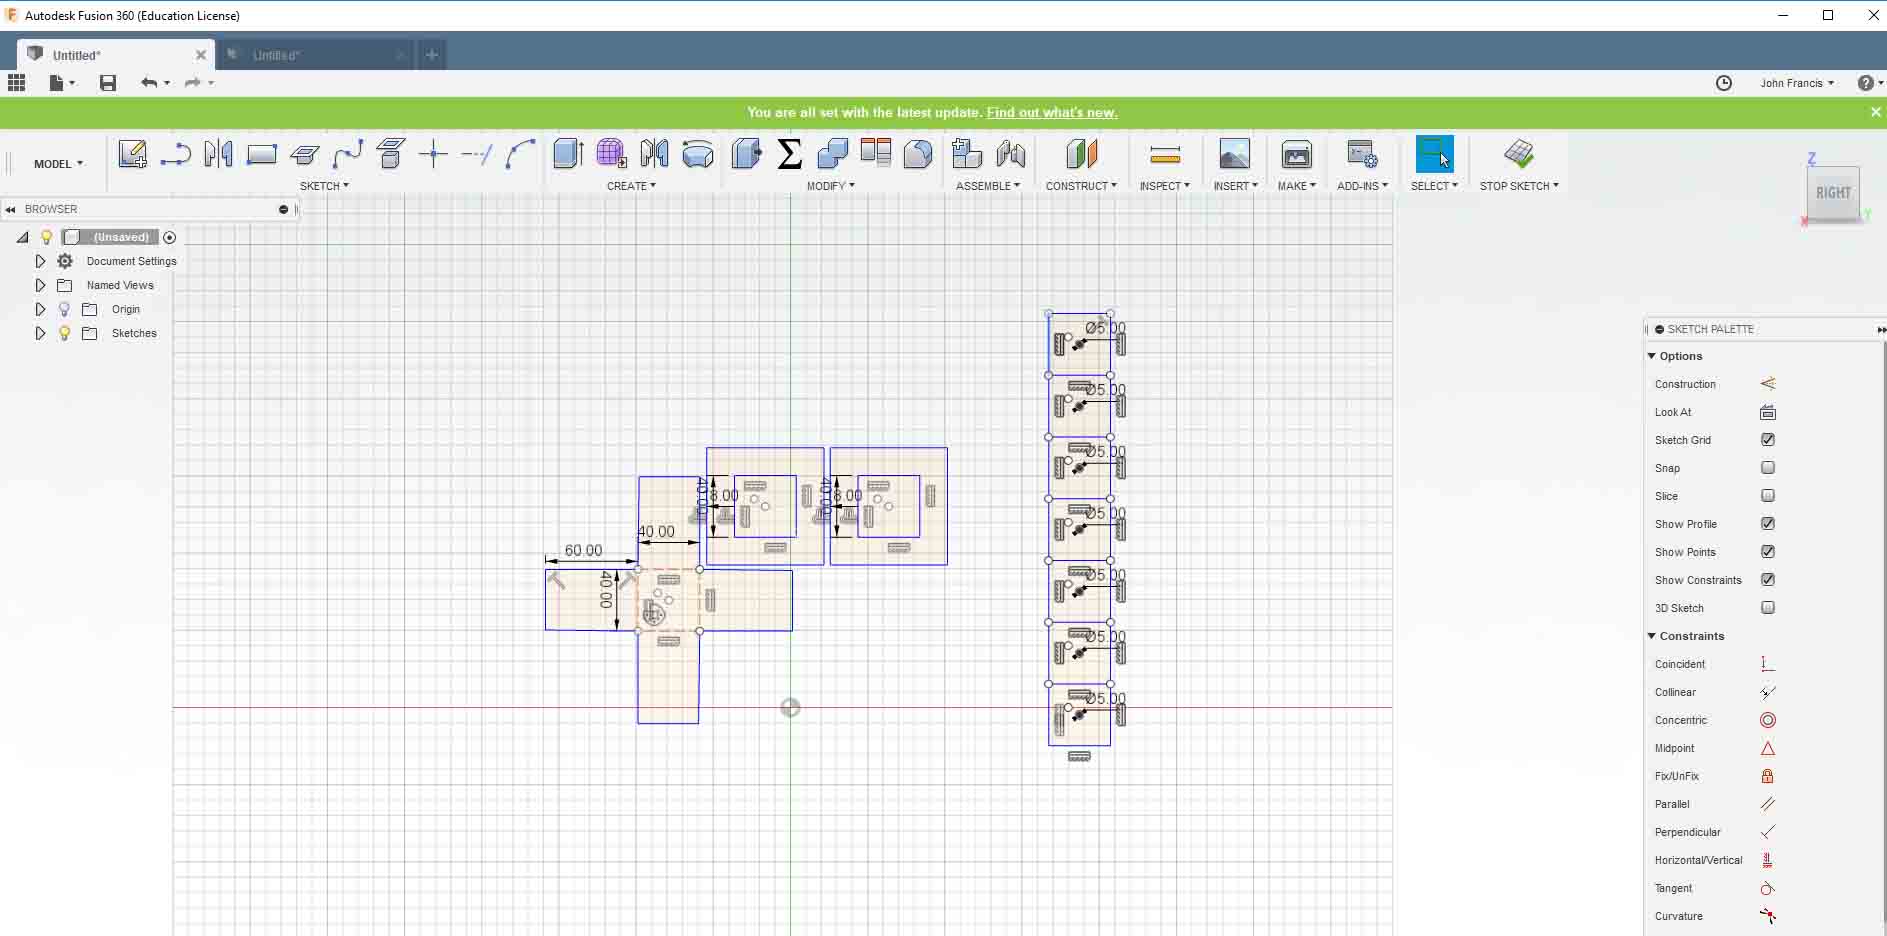This screenshot has width=1887, height=936.
Task: Click the 3D Print make icon
Action: [x=1296, y=154]
